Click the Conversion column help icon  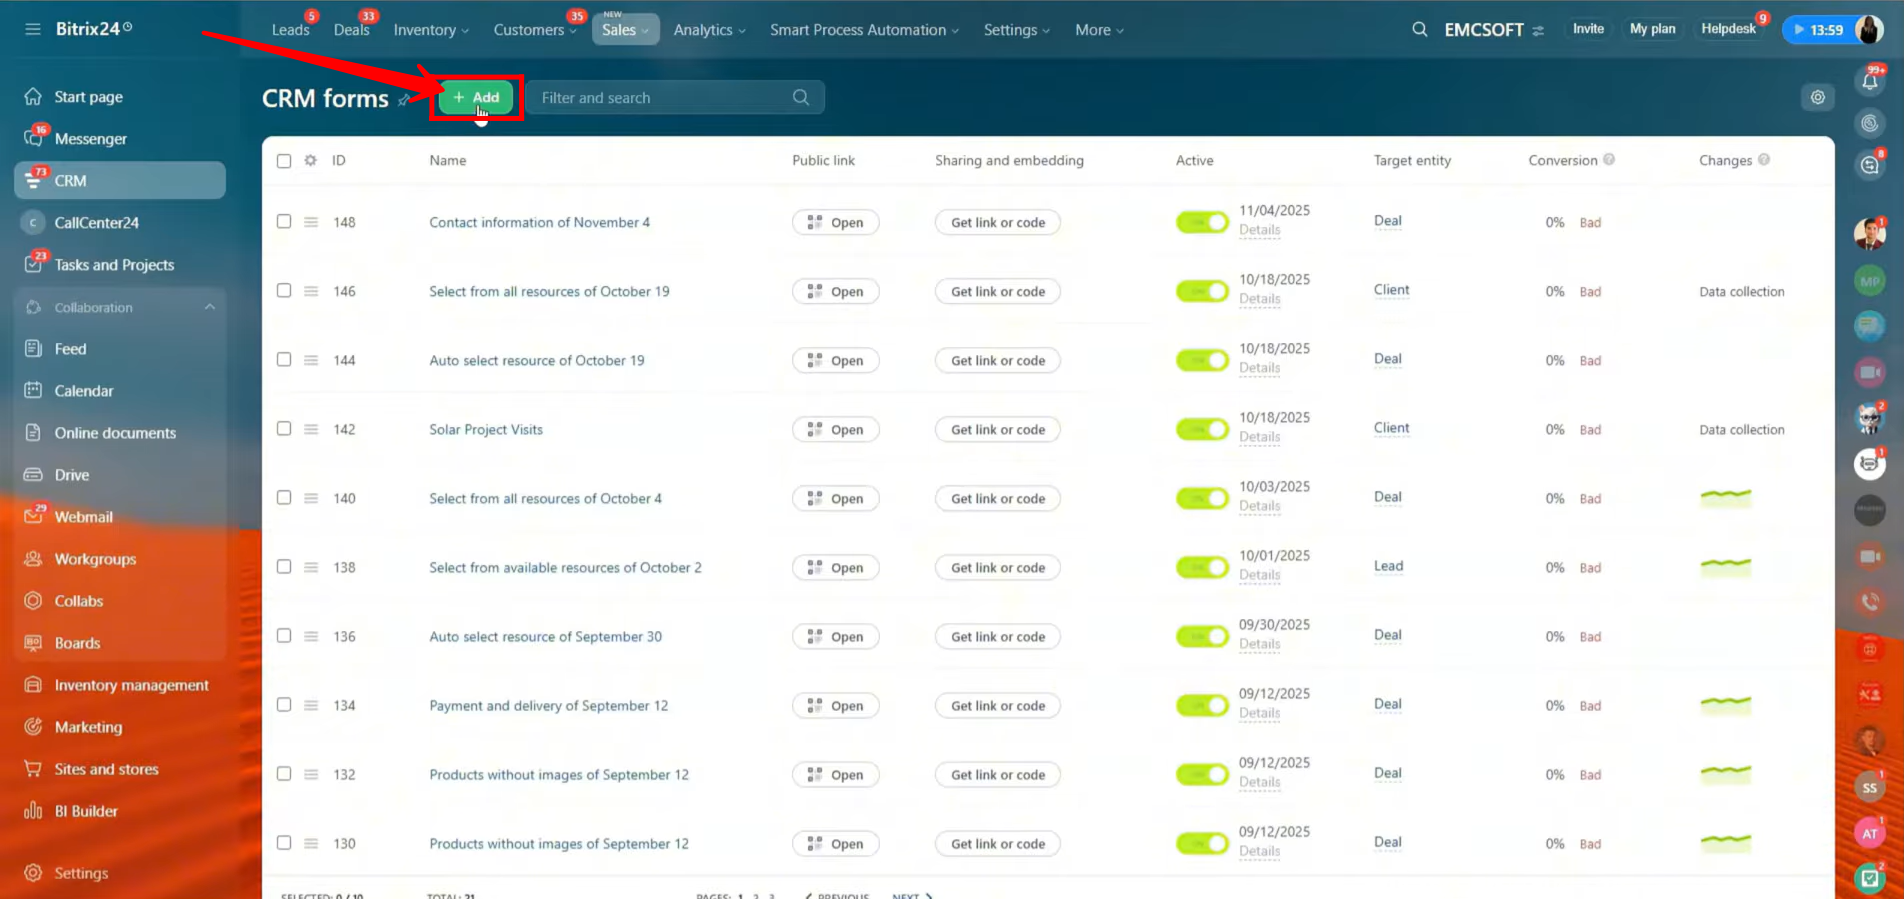point(1609,160)
